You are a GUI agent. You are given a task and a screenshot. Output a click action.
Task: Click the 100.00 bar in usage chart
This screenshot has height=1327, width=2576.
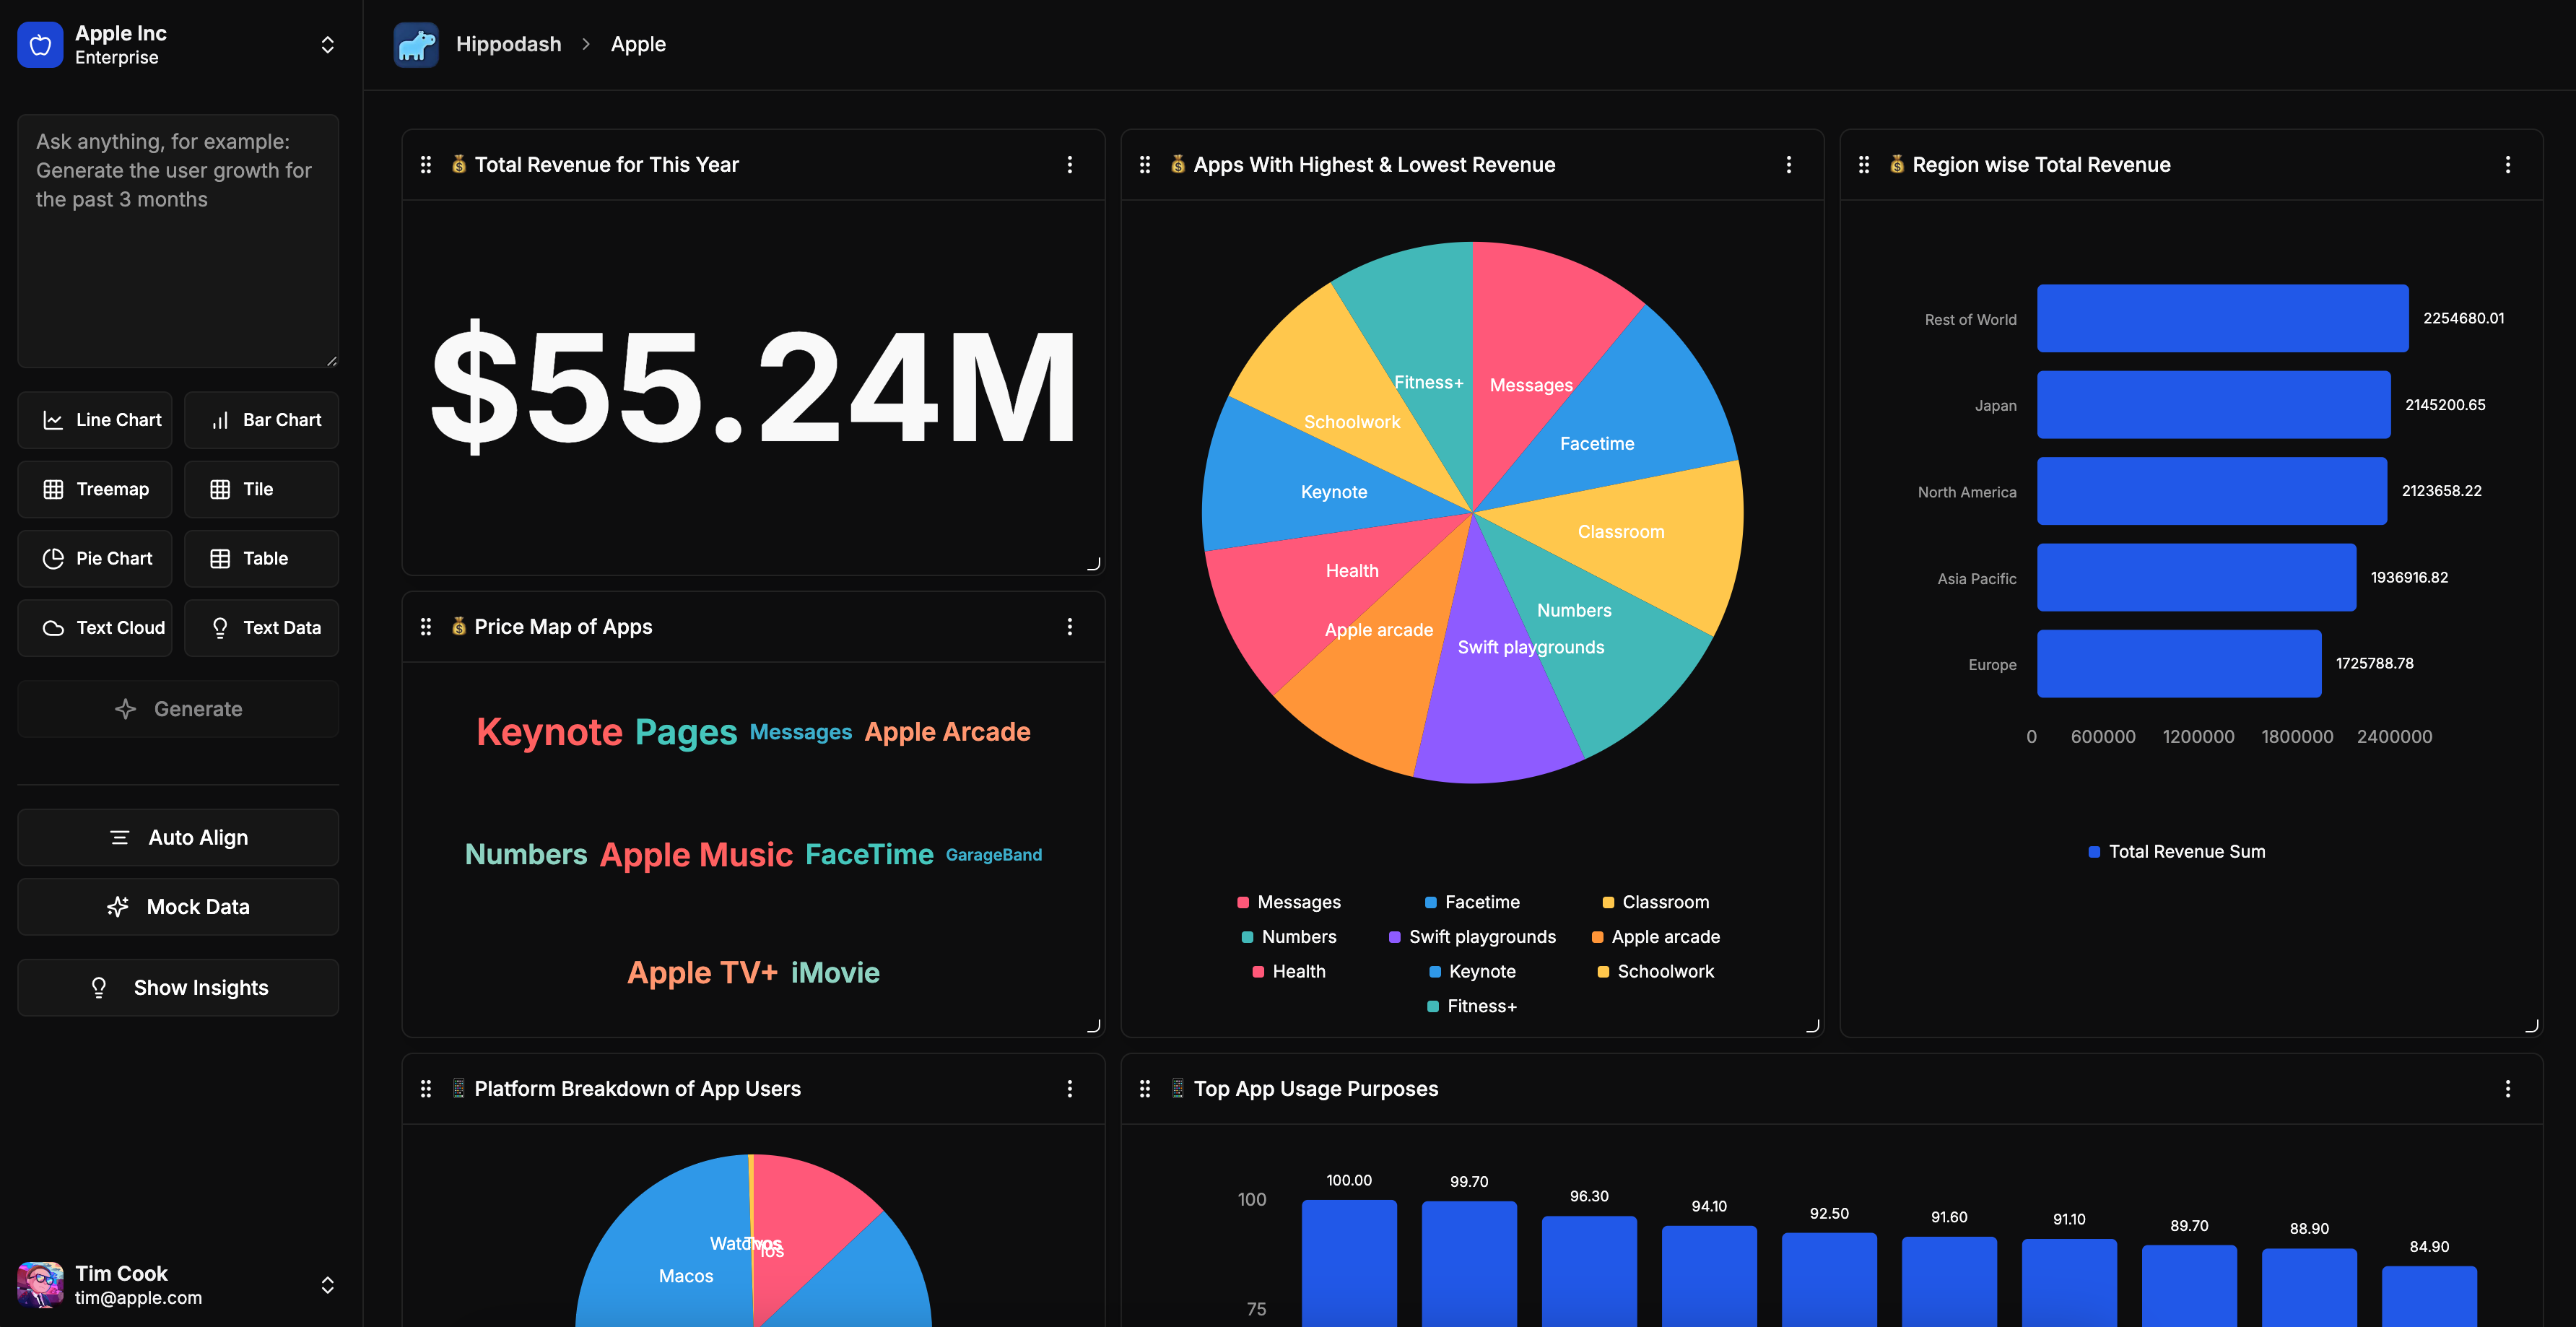pyautogui.click(x=1349, y=1263)
